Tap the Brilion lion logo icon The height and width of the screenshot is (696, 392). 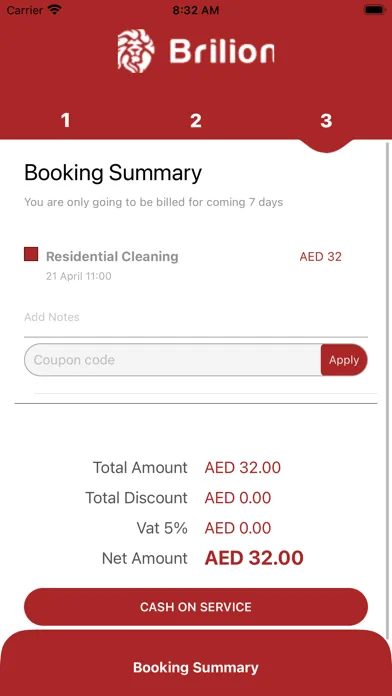click(136, 50)
